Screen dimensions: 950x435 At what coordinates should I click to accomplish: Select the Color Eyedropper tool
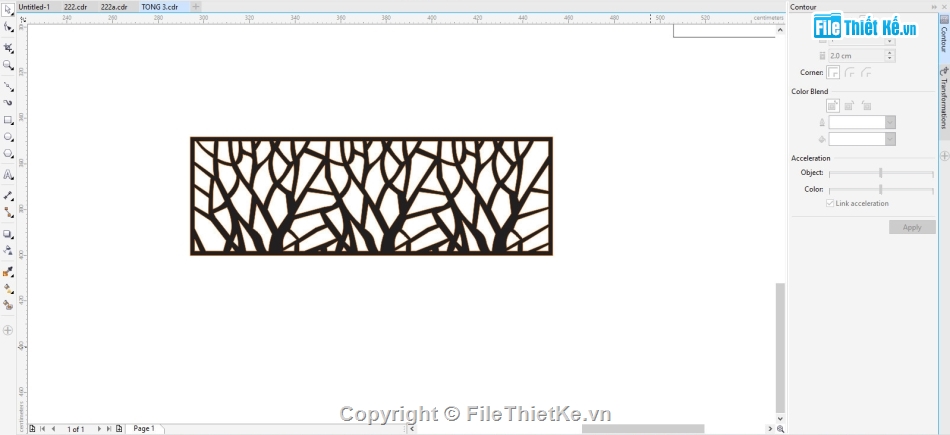click(x=8, y=271)
